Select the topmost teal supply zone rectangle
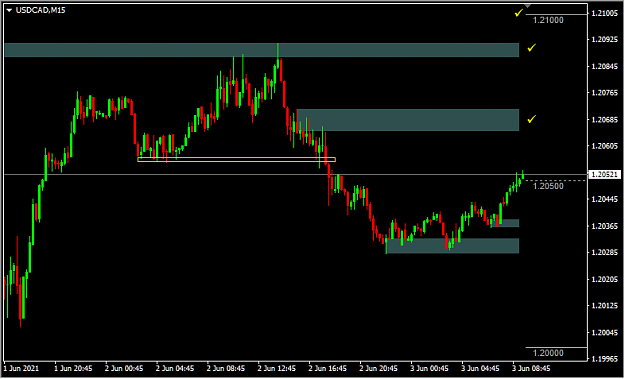 [261, 50]
